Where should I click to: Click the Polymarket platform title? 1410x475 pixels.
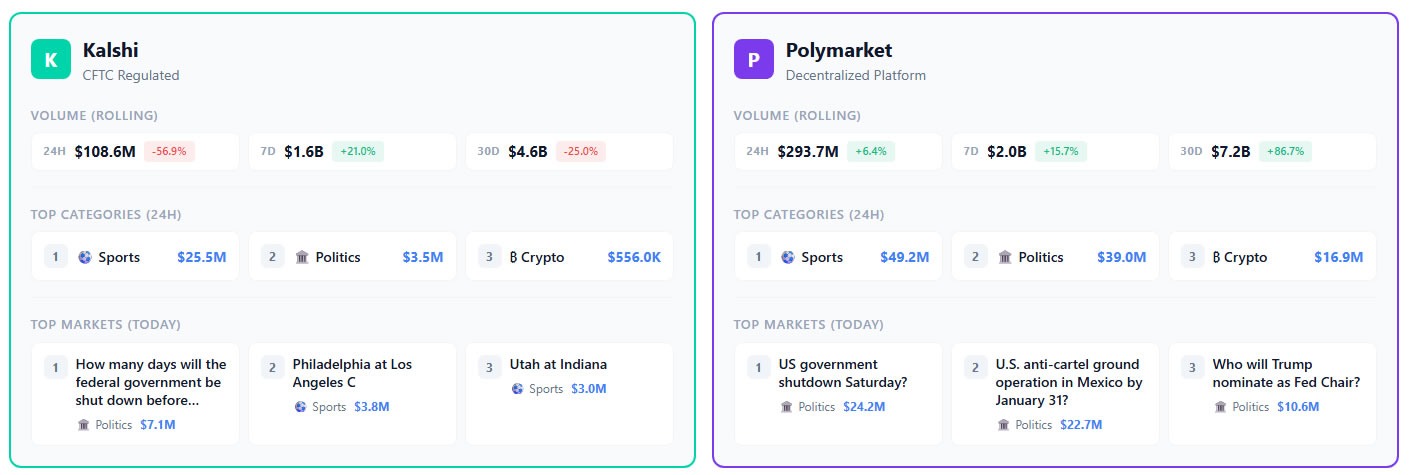(838, 50)
